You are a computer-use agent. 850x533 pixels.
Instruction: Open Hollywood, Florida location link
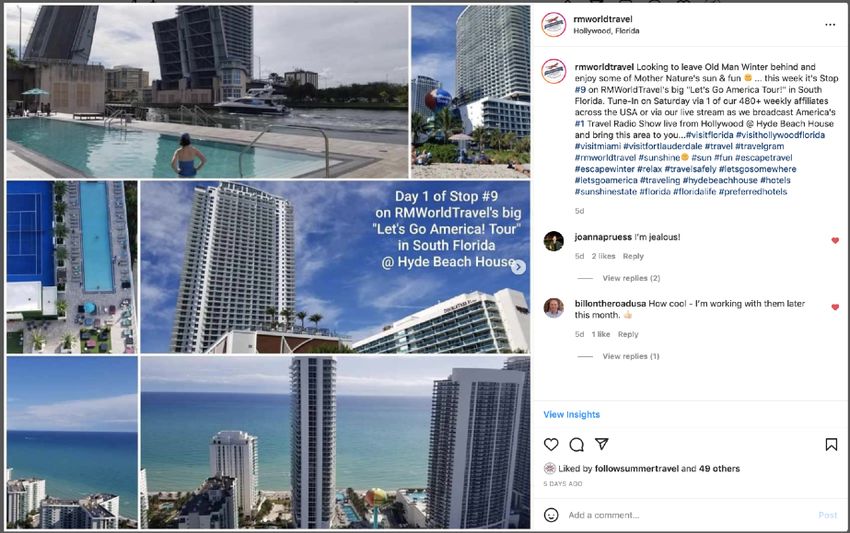(x=606, y=31)
